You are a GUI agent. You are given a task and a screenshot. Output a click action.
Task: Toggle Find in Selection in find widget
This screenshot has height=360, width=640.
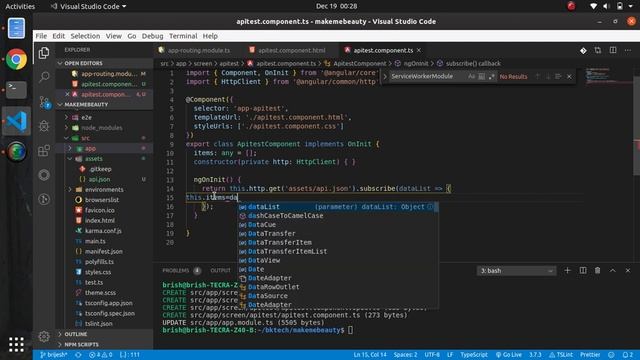tap(558, 76)
